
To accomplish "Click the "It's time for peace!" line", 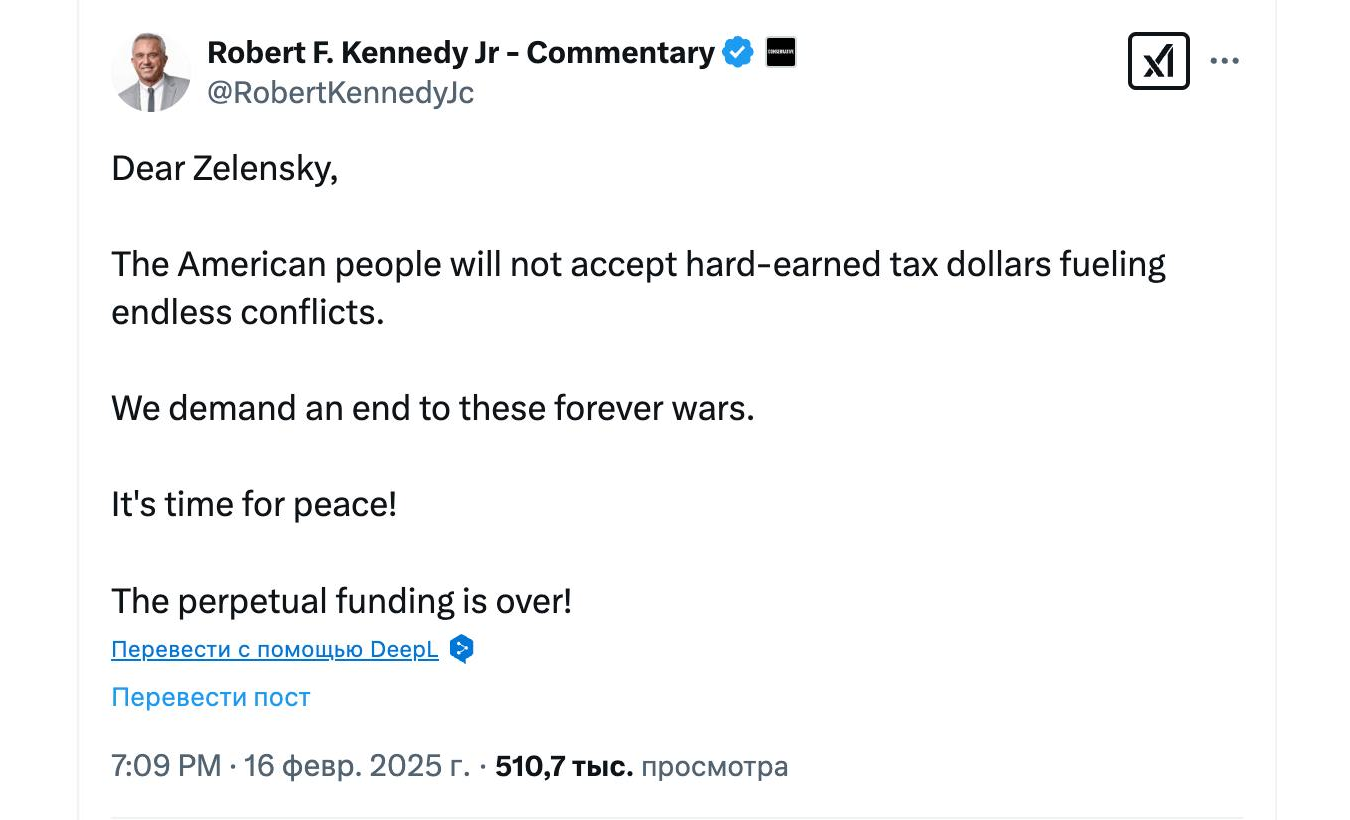I will coord(254,504).
